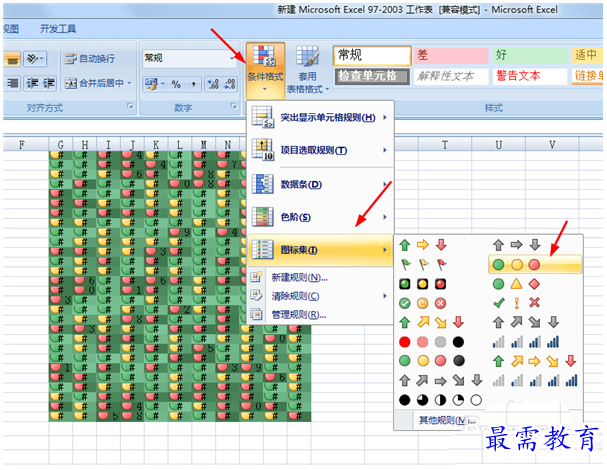Select 3 symbols circled icon set

(423, 303)
